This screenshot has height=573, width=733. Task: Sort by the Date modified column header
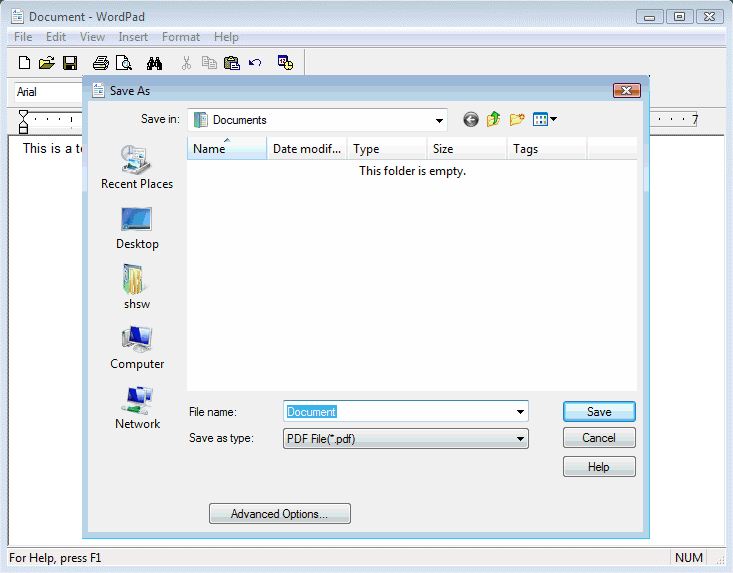coord(307,149)
